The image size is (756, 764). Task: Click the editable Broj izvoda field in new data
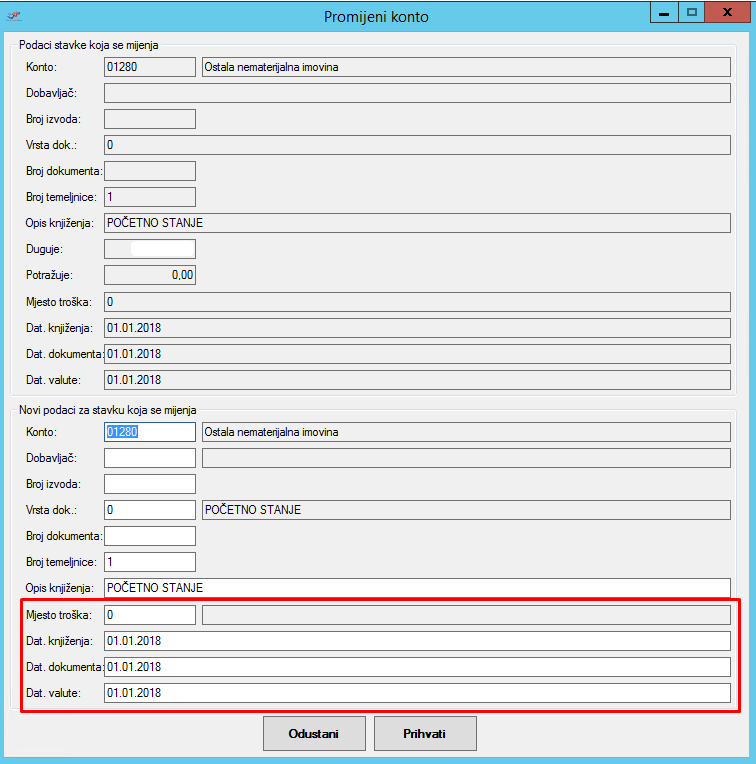click(x=149, y=484)
